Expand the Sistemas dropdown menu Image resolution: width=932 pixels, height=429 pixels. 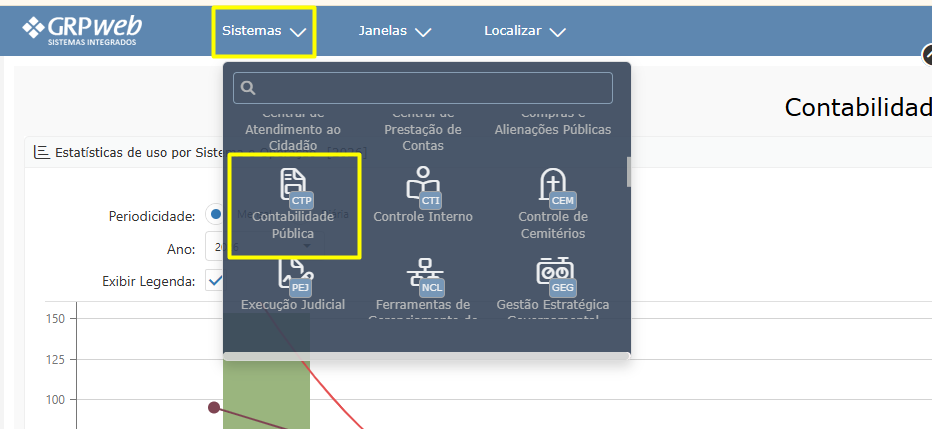(x=264, y=31)
